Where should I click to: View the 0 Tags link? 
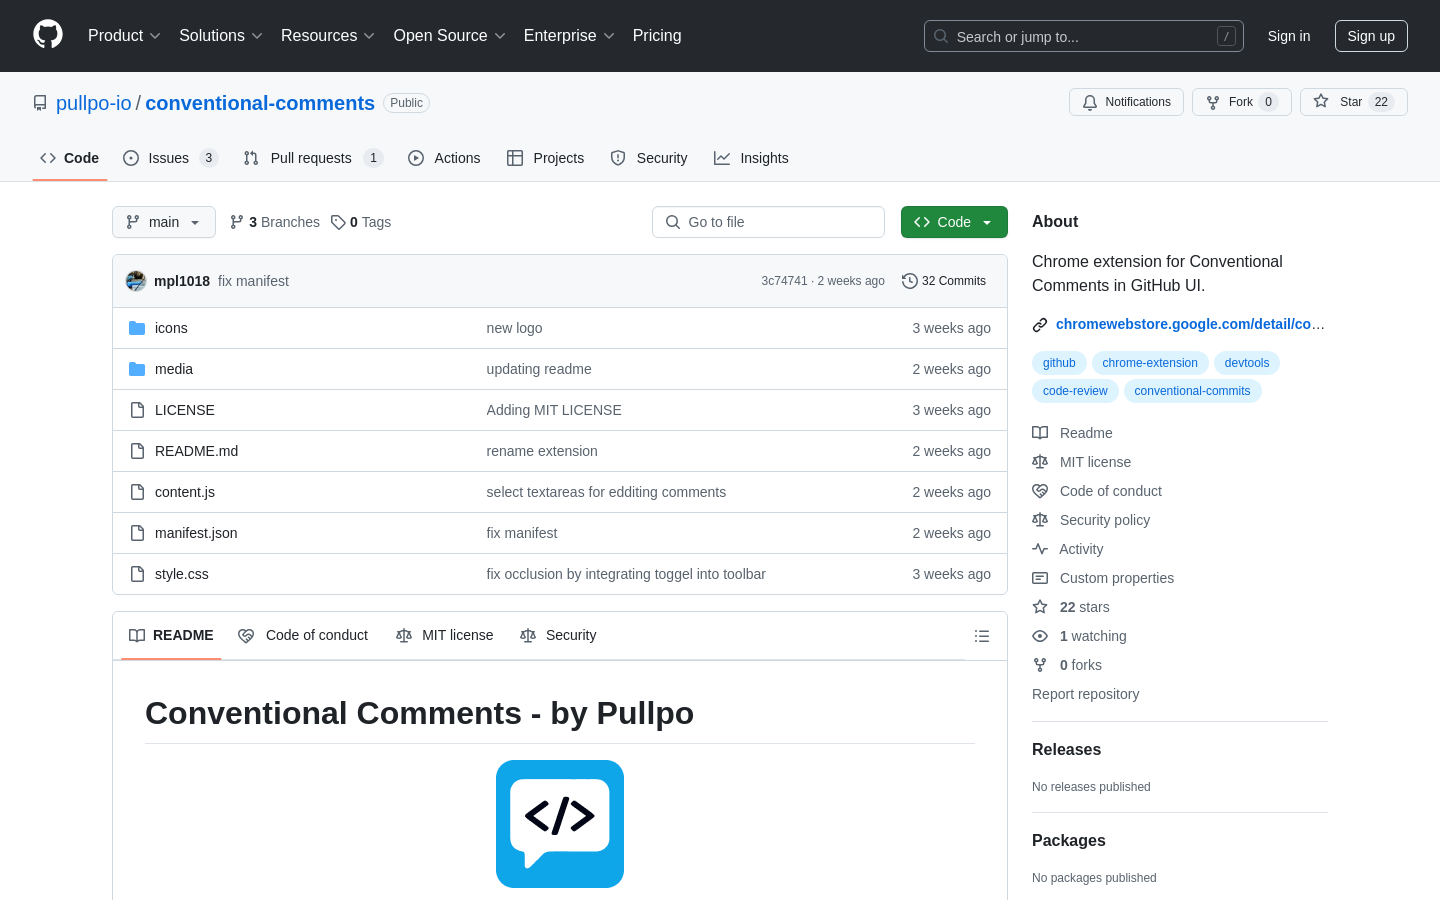pyautogui.click(x=361, y=222)
